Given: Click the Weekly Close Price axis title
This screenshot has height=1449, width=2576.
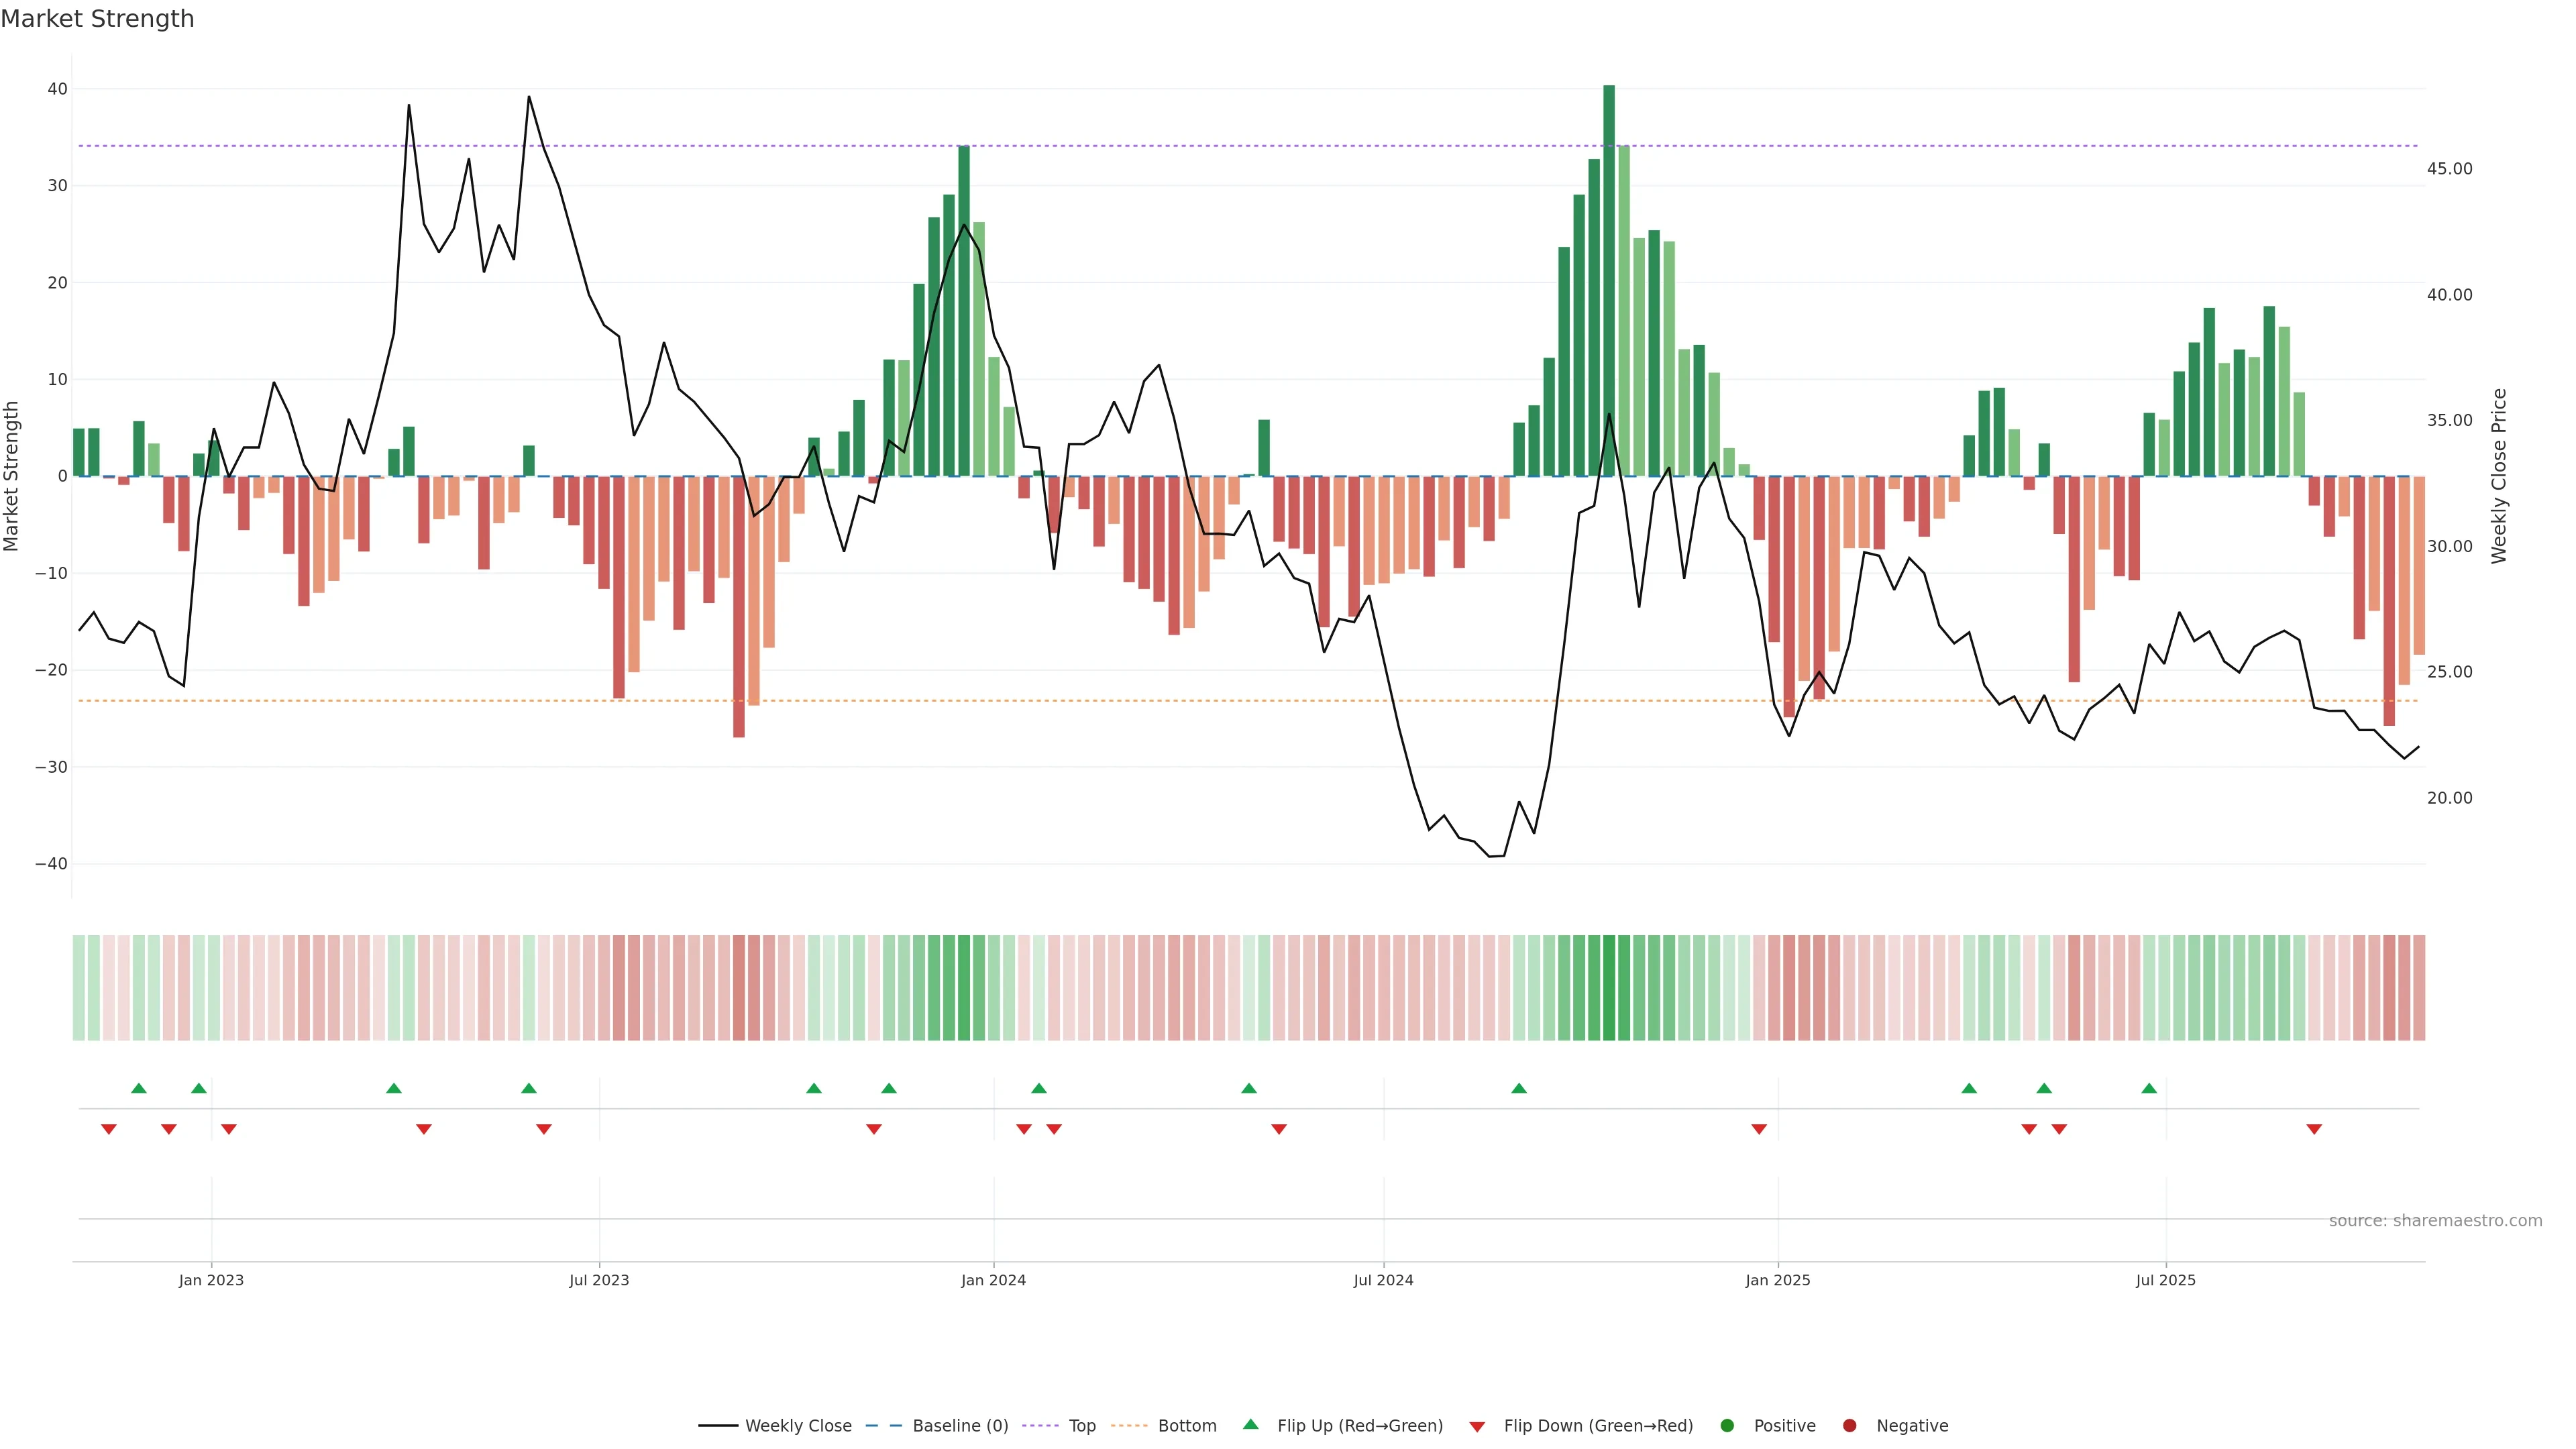Looking at the screenshot, I should point(2499,476).
